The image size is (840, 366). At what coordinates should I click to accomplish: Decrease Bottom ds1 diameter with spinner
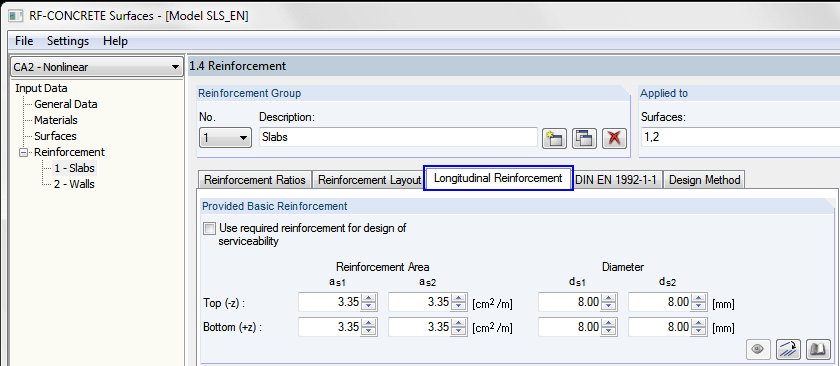coord(608,331)
